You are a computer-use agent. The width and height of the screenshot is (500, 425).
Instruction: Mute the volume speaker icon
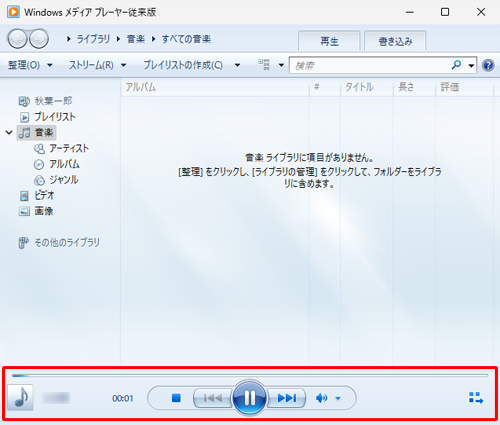[x=321, y=398]
